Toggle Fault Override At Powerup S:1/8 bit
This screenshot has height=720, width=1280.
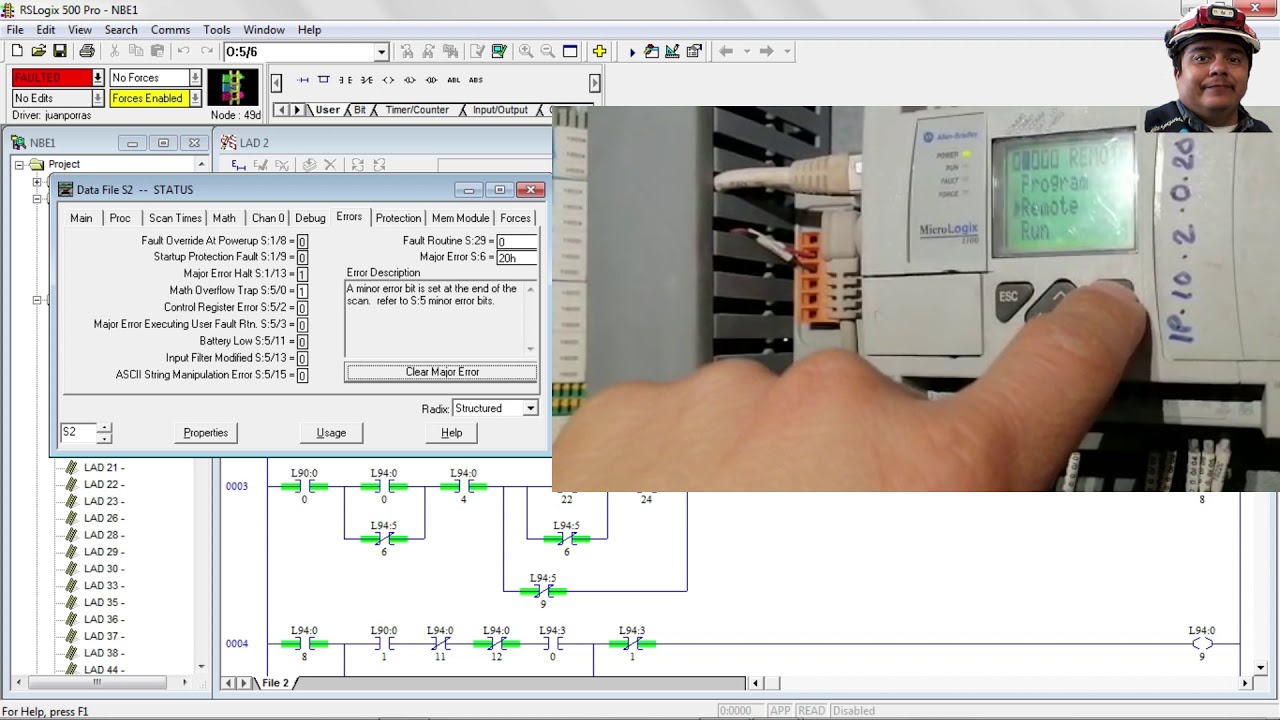click(x=302, y=242)
